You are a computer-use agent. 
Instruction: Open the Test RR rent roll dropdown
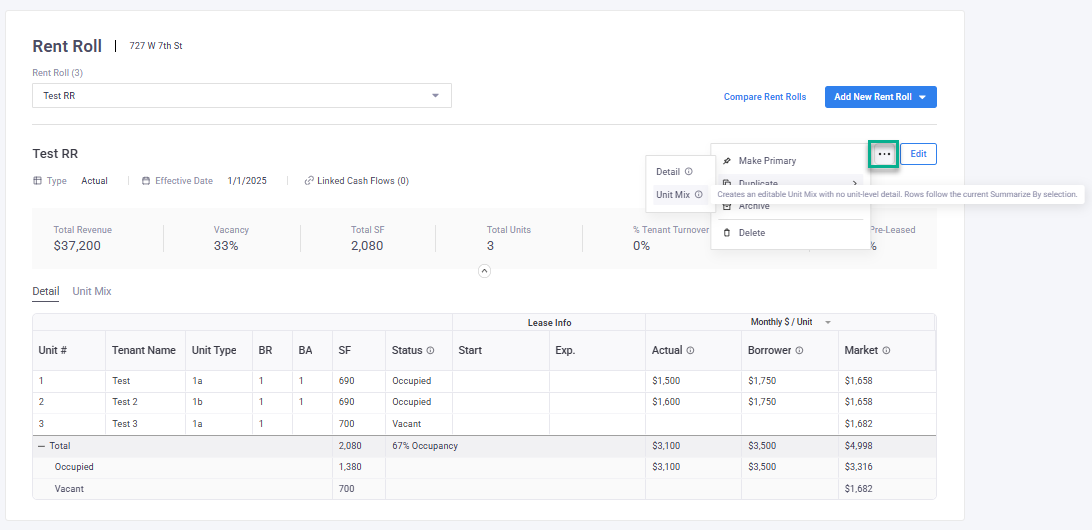(242, 95)
